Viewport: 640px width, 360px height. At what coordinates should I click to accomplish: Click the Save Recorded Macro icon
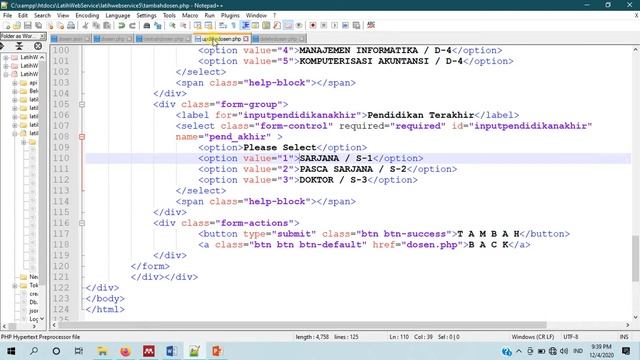356,25
